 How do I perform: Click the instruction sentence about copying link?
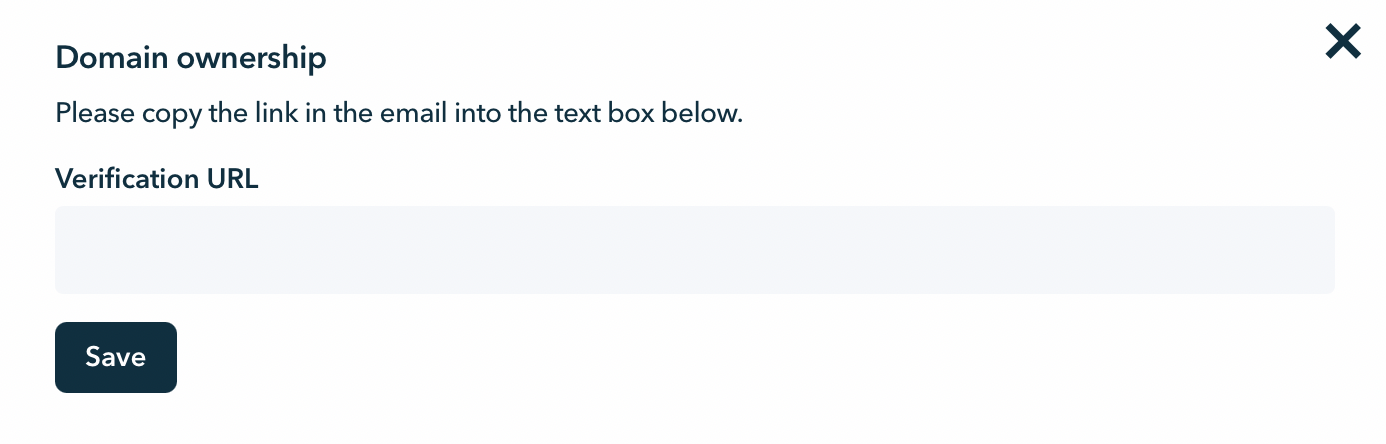399,113
